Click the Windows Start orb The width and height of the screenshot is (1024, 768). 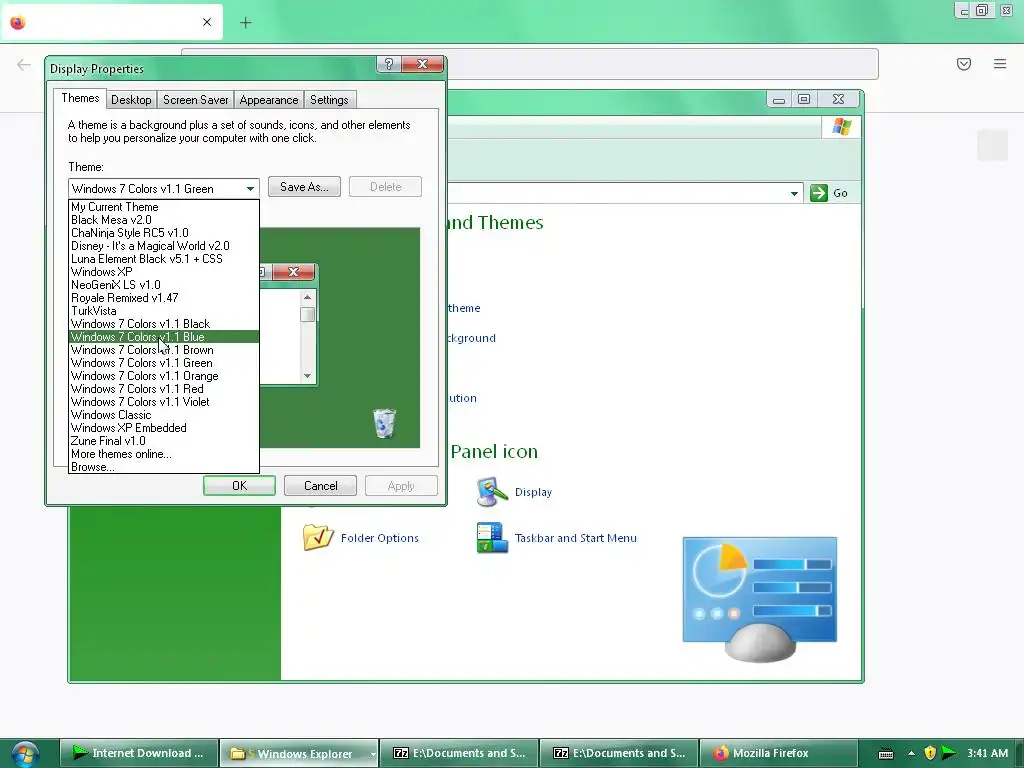click(x=25, y=754)
